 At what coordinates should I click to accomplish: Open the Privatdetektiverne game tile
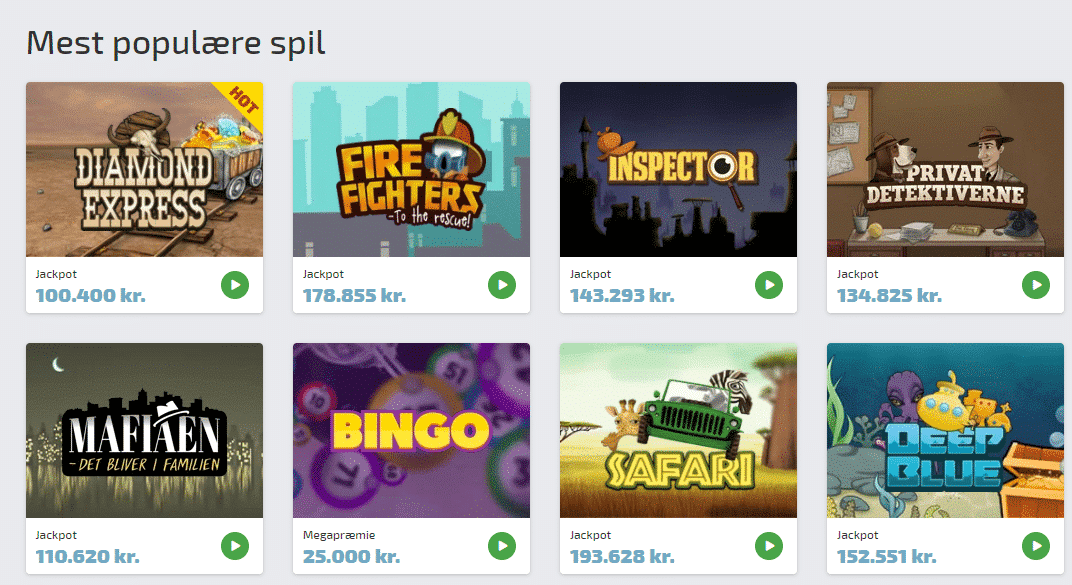pos(944,168)
